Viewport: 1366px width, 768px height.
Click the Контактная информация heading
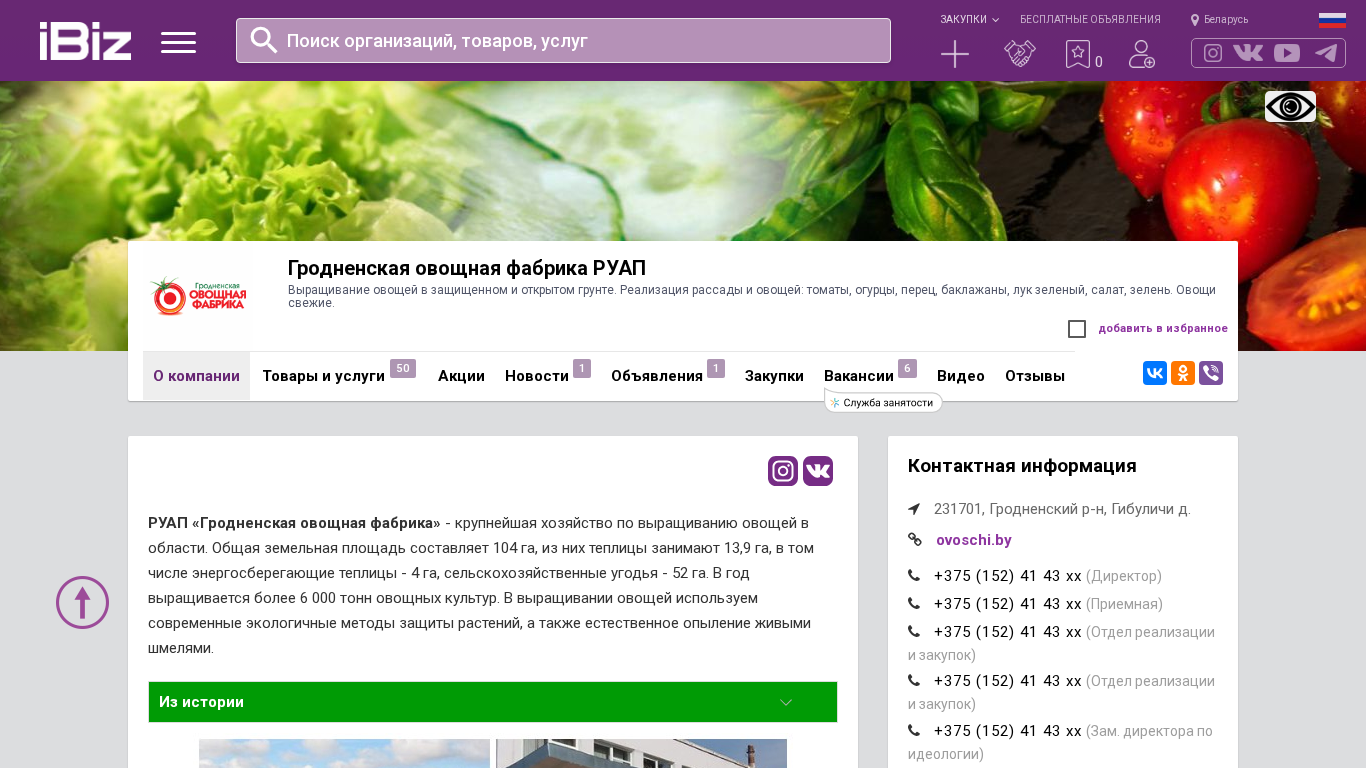[x=1022, y=466]
